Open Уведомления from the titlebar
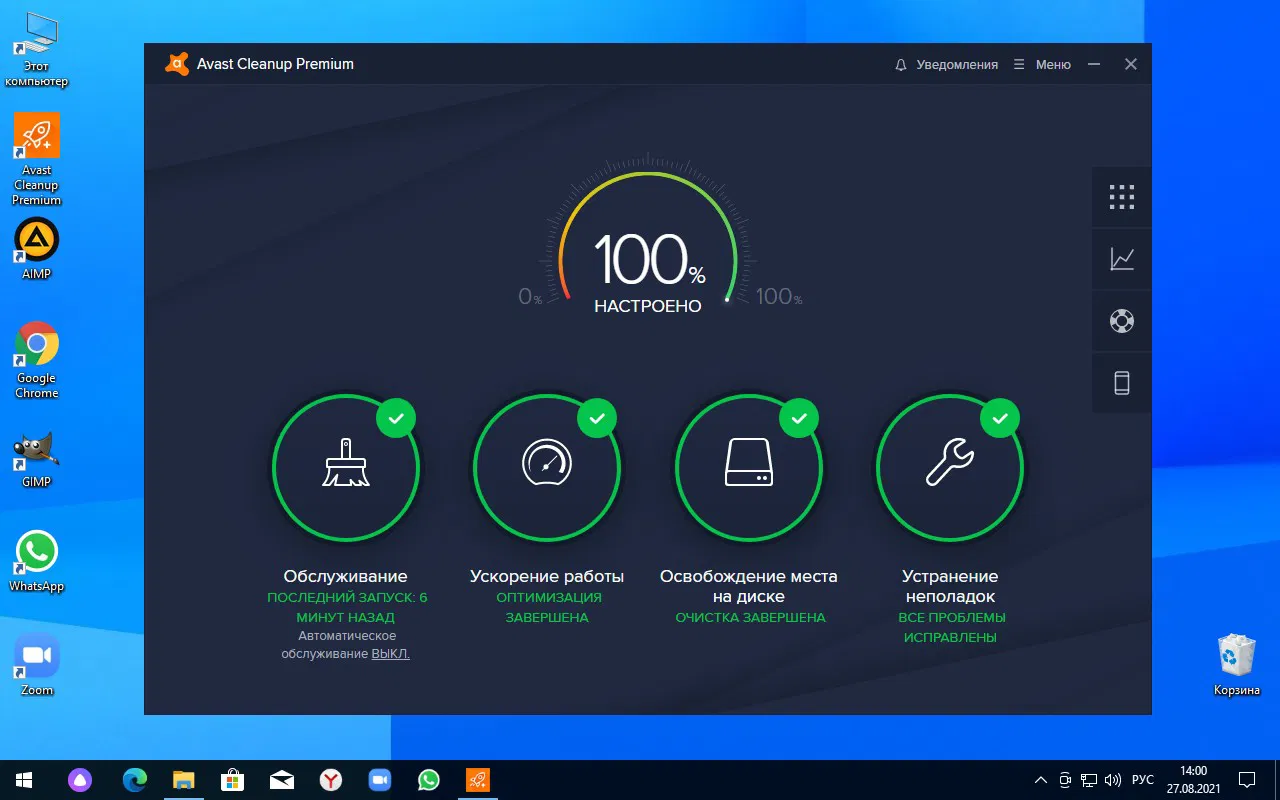 pos(955,63)
